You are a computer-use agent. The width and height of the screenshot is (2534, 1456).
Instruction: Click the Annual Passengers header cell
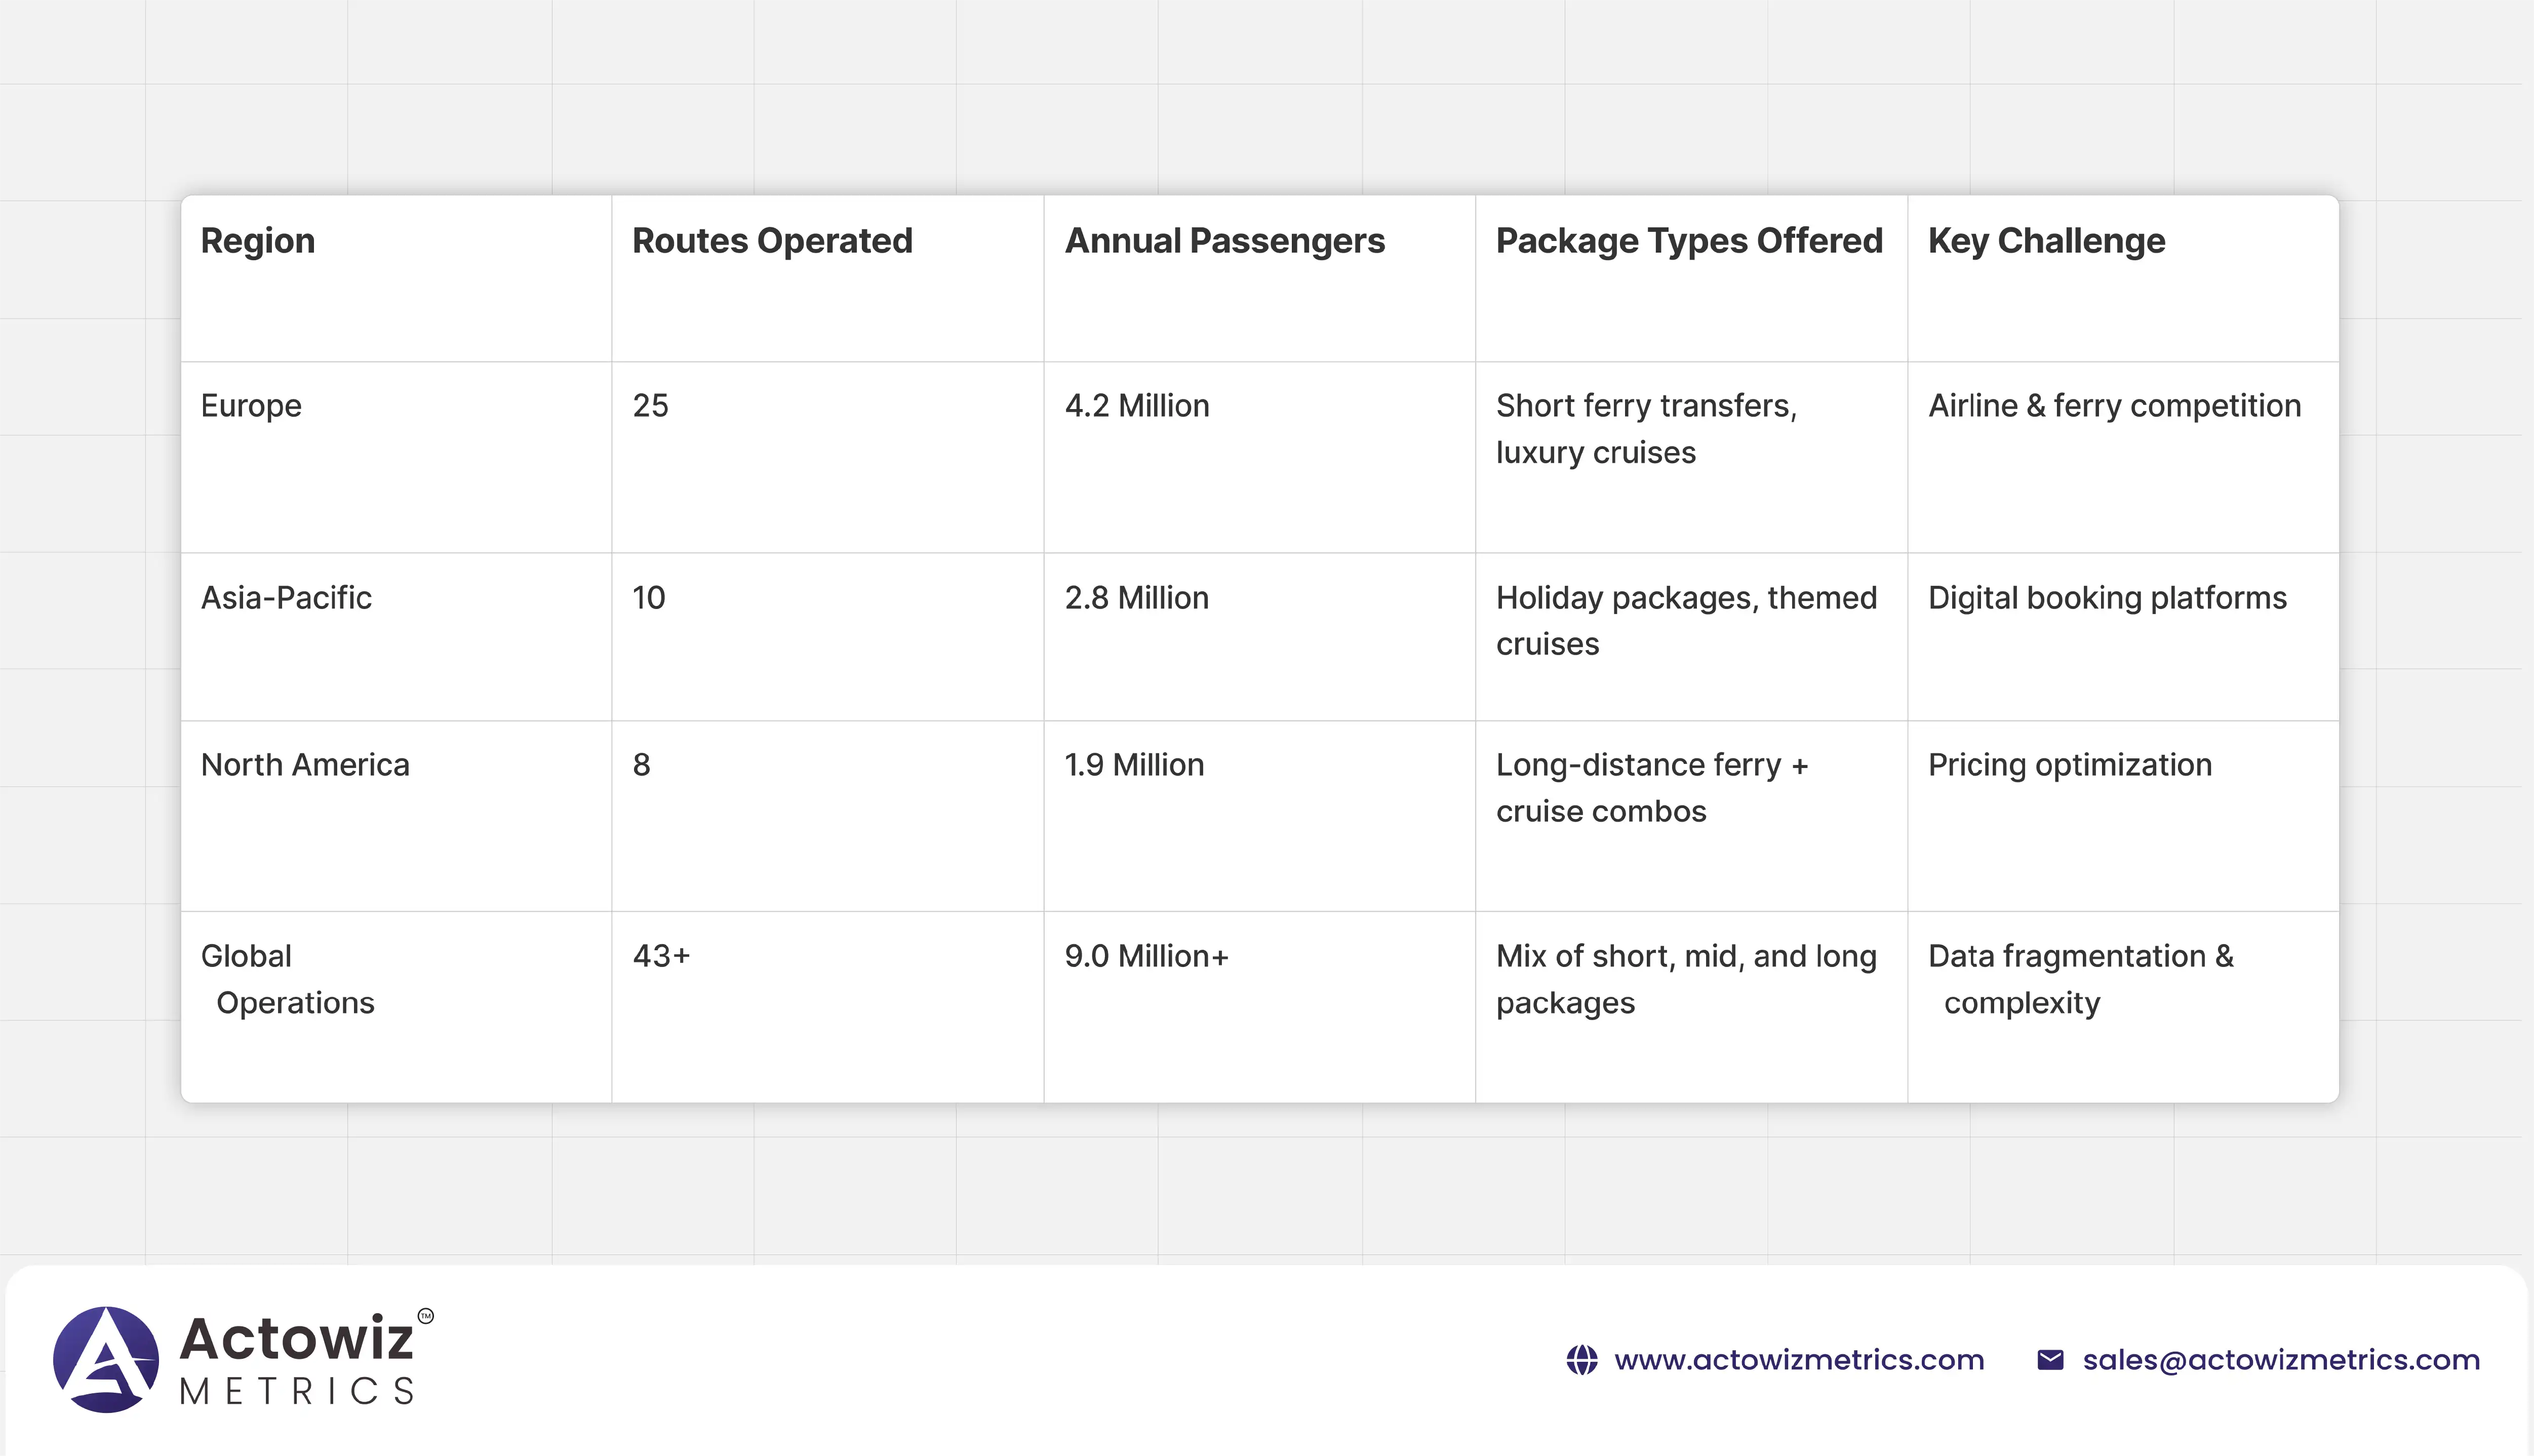(1224, 241)
